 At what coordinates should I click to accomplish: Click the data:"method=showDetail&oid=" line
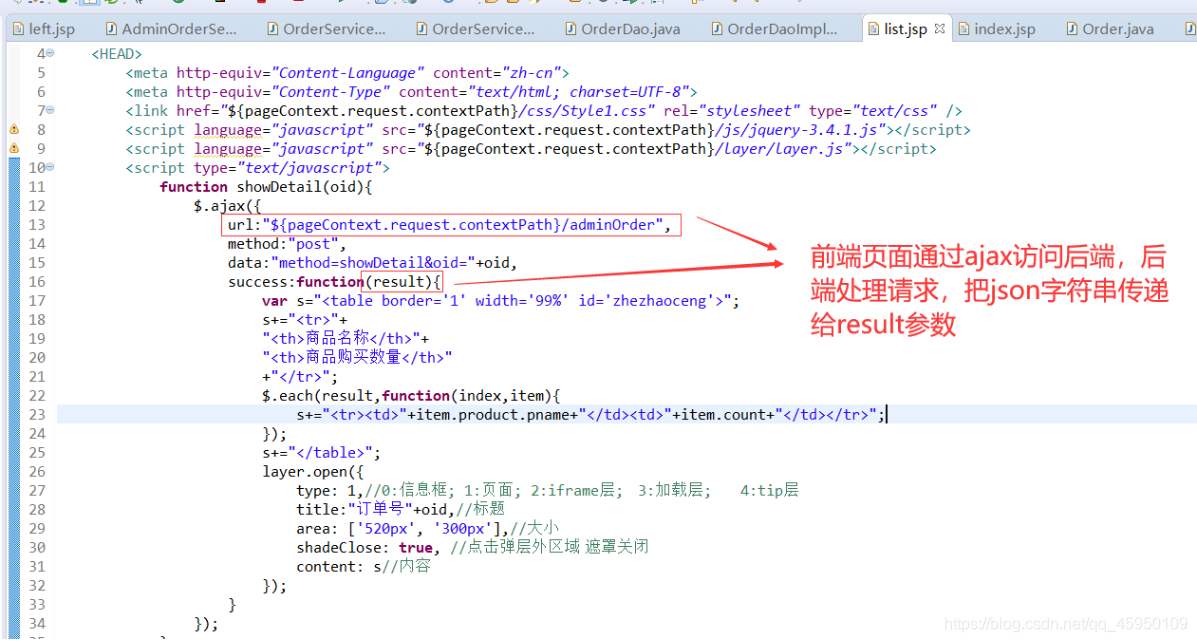[373, 263]
